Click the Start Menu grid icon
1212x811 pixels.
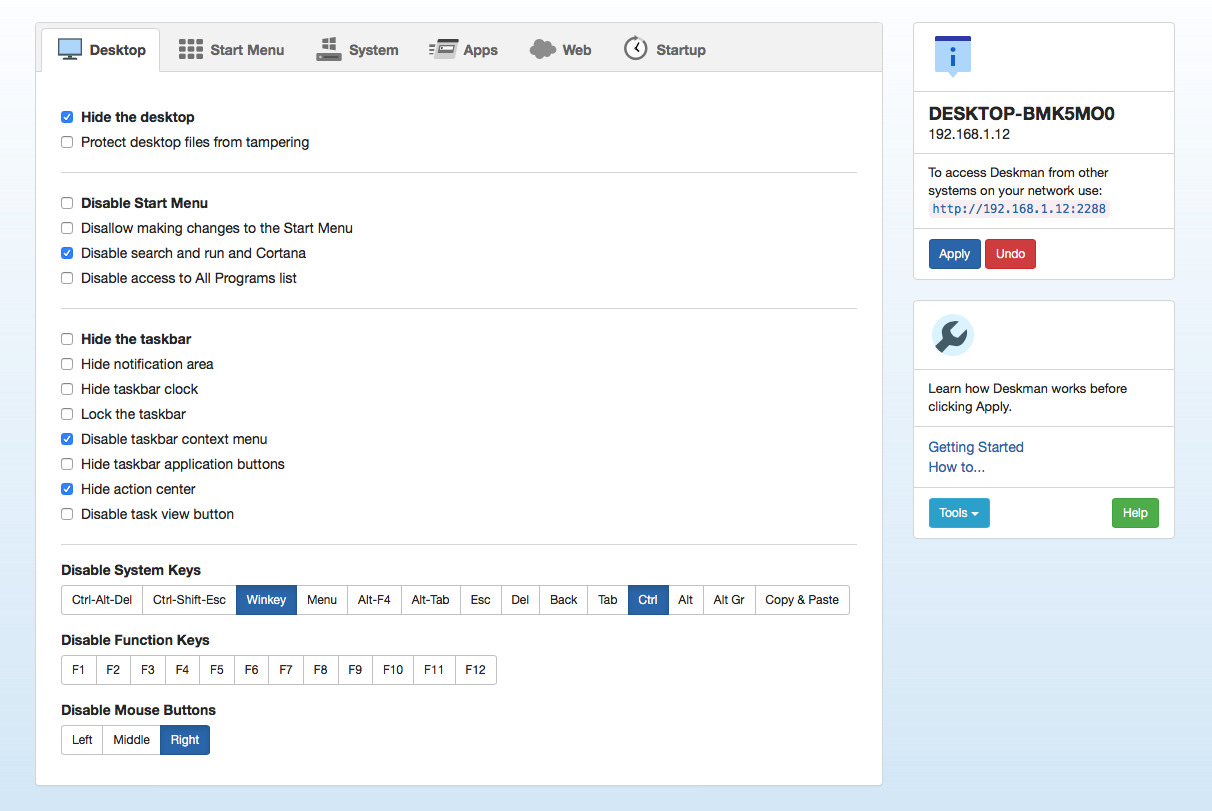coord(191,49)
